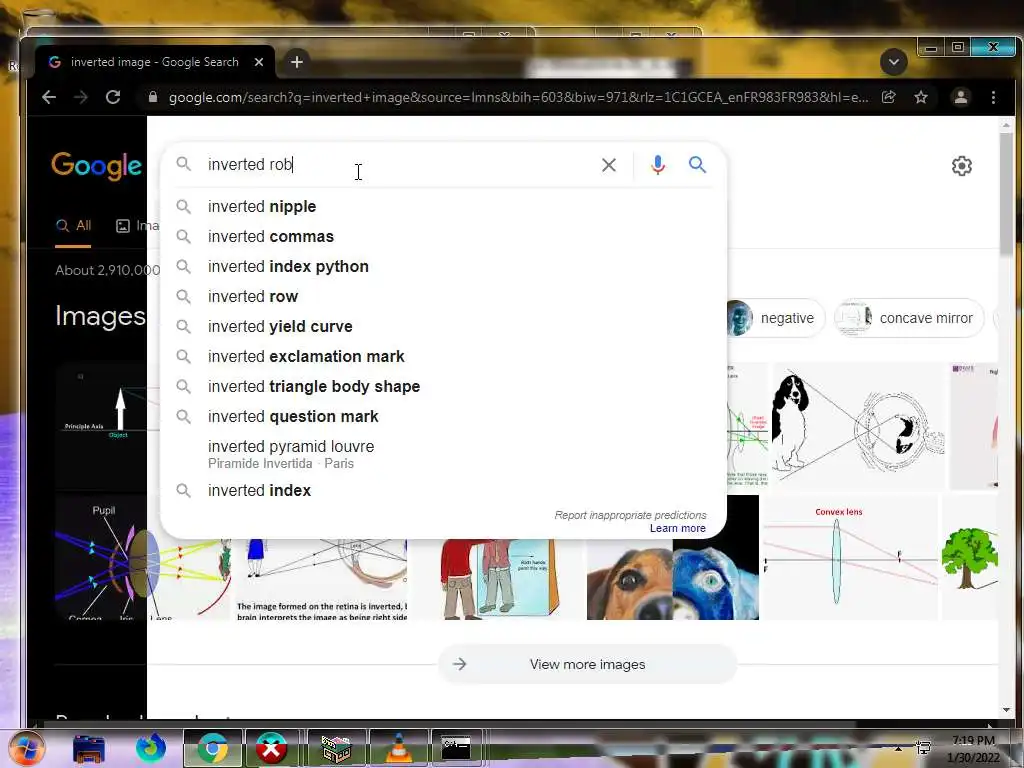
Task: Open VLC media player from taskbar
Action: [398, 748]
